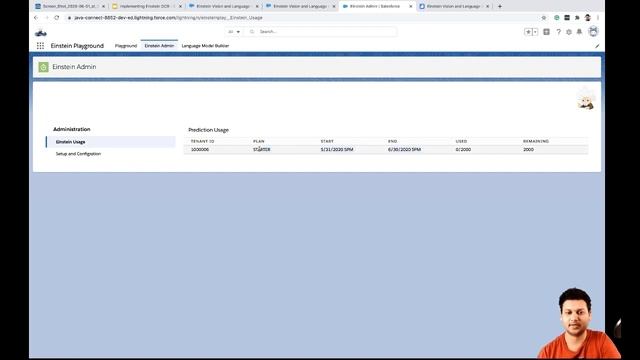The width and height of the screenshot is (640, 360).
Task: Open the App Launcher grid icon
Action: [x=40, y=46]
